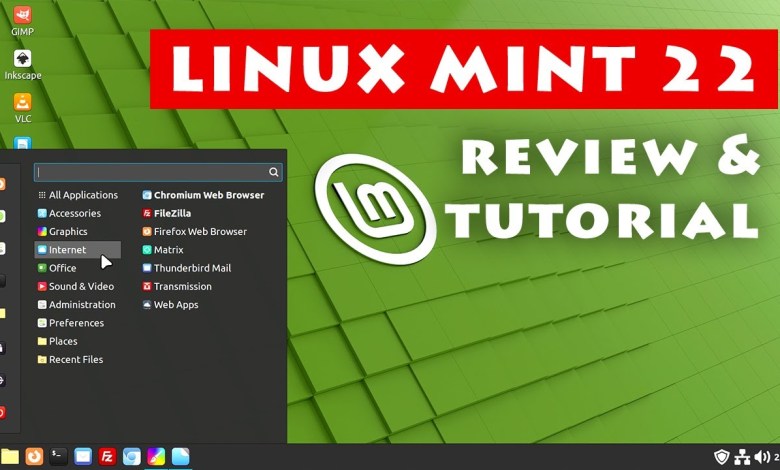
Task: Select the Accessories category
Action: point(78,213)
